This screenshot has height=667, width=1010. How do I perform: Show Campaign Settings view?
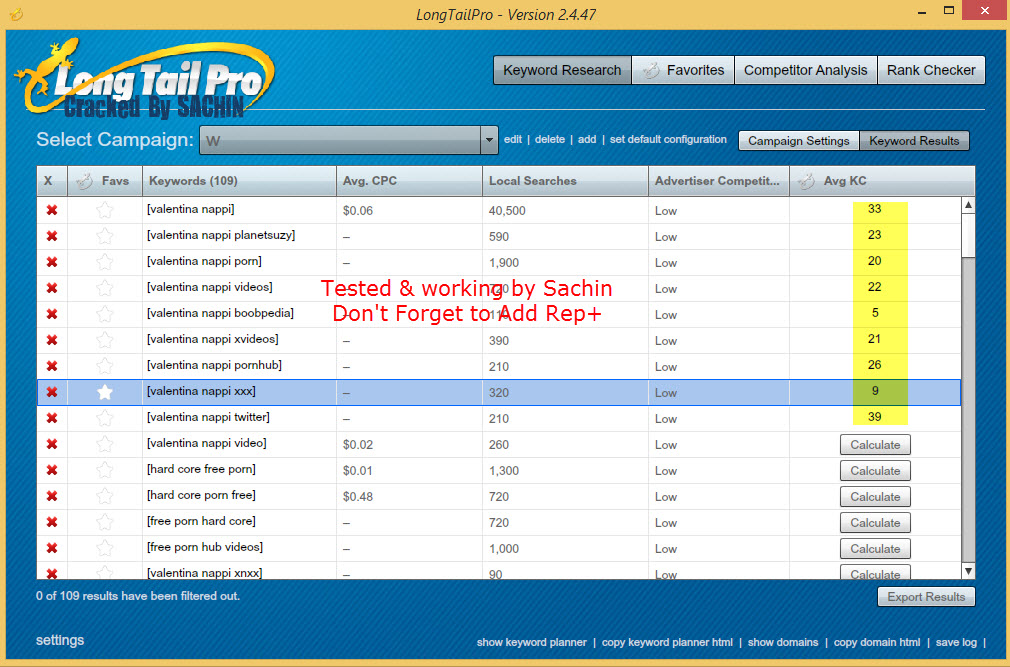coord(799,141)
